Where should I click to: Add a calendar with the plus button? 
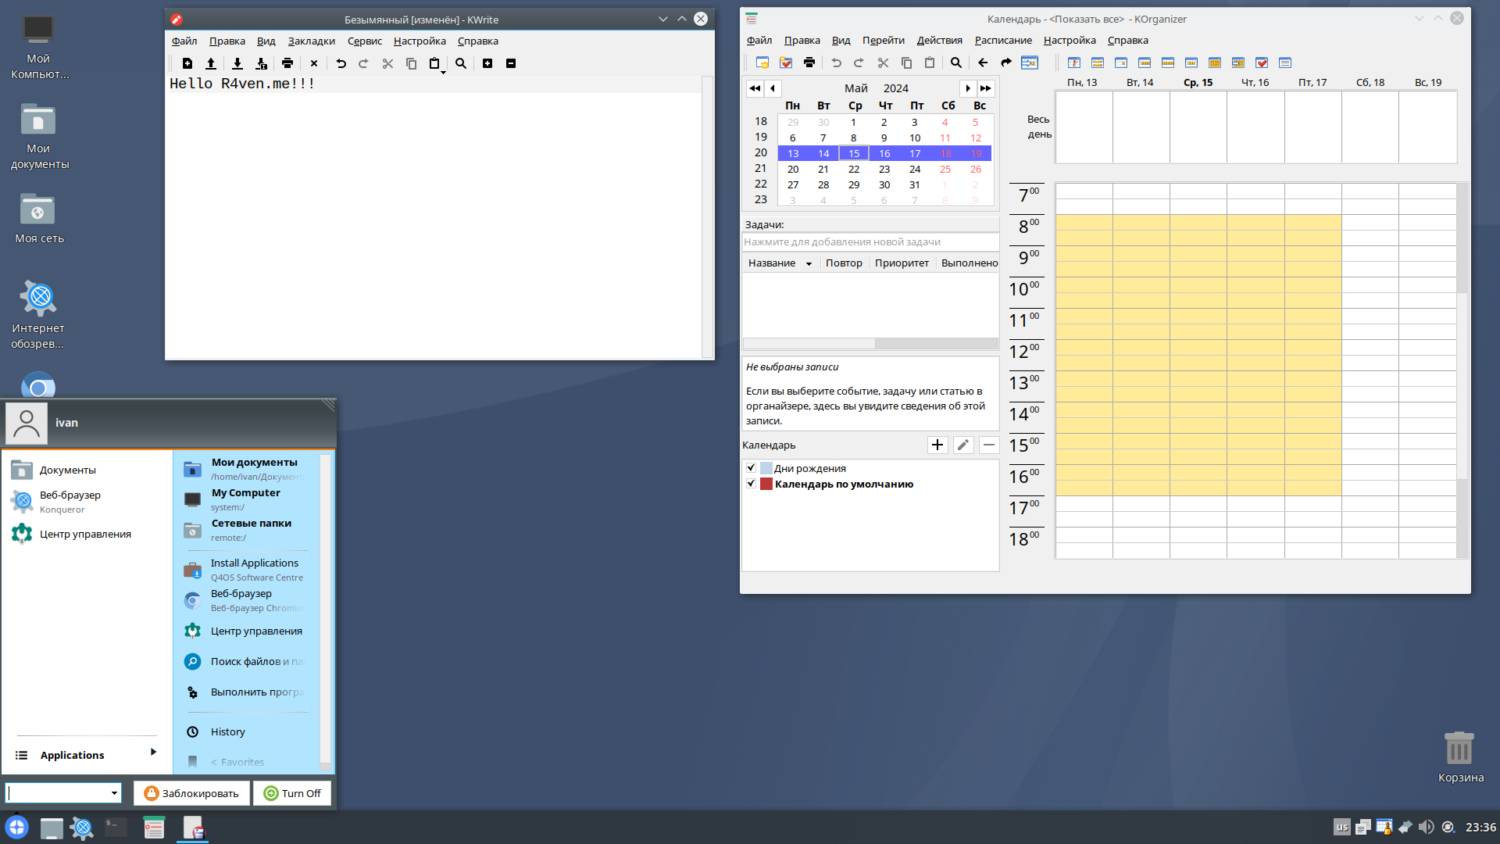pos(937,445)
